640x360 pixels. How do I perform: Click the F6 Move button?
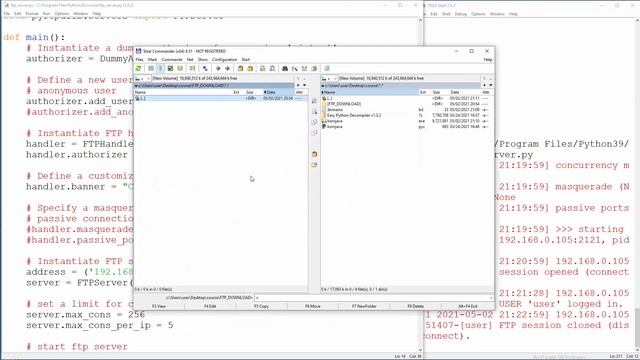click(313, 306)
